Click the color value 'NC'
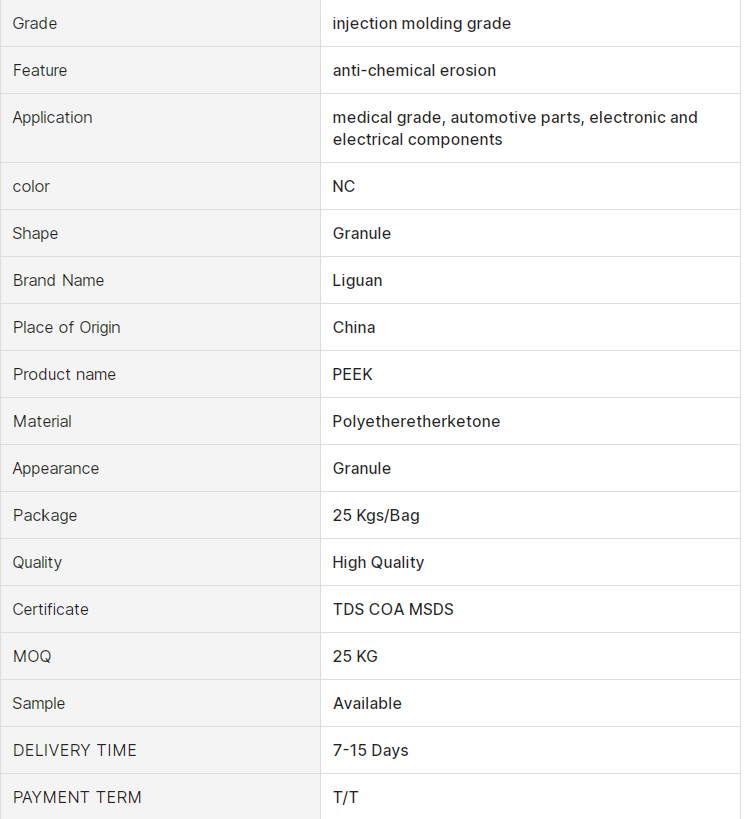The height and width of the screenshot is (819, 745). pyautogui.click(x=343, y=186)
